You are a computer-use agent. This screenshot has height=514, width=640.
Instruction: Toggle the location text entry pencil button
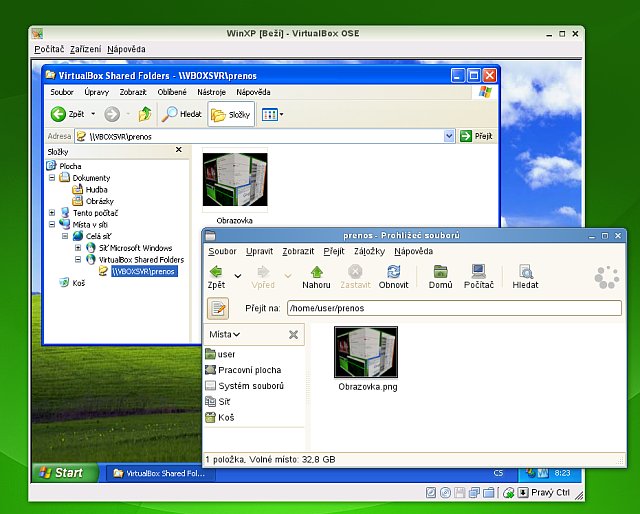click(218, 309)
